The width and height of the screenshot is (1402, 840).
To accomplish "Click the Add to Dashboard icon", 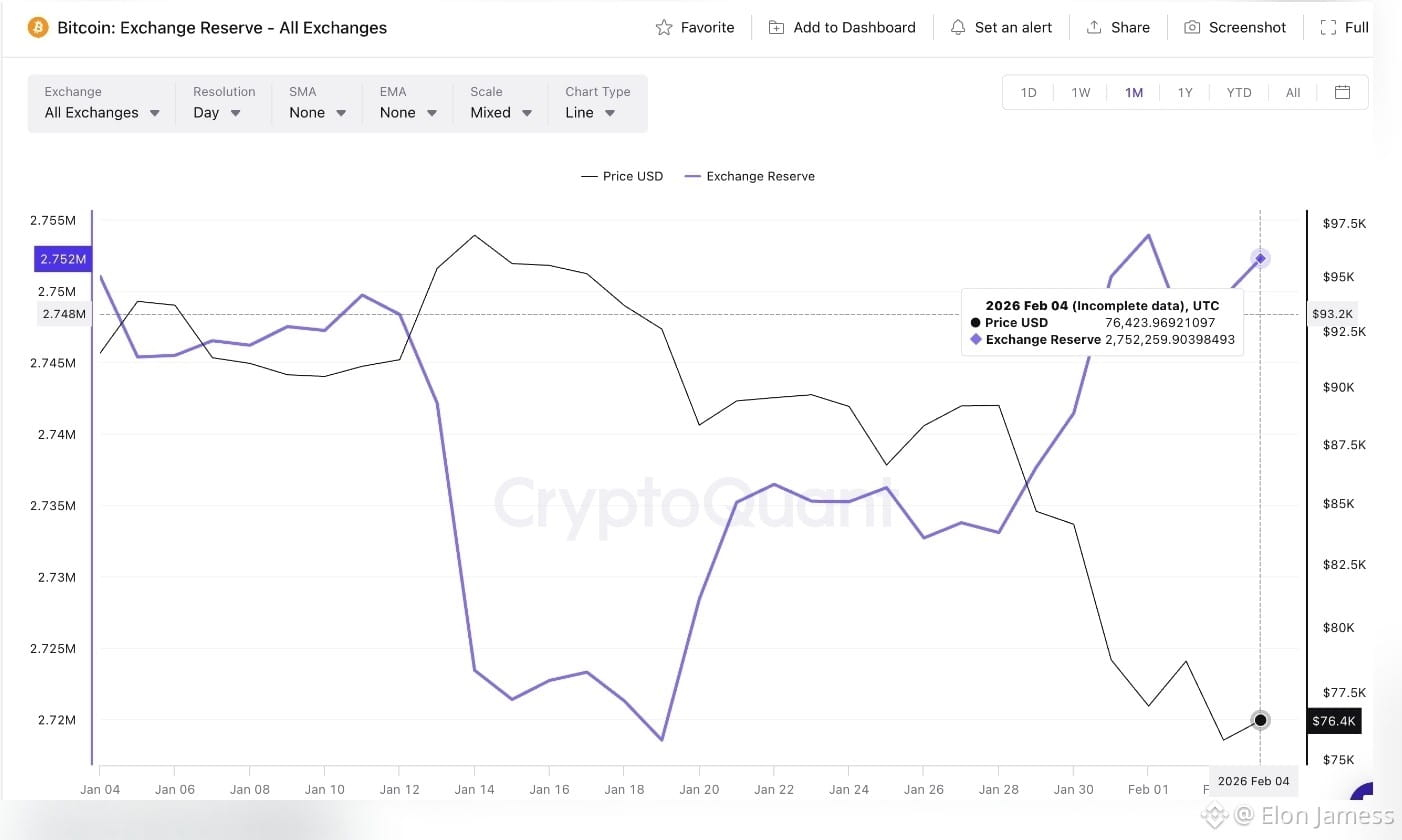I will 776,27.
